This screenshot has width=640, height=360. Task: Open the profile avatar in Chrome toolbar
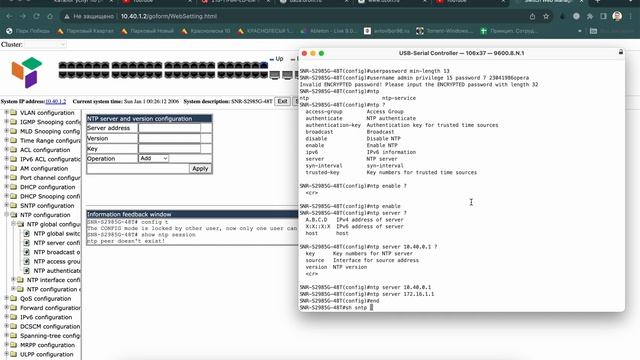[x=617, y=16]
